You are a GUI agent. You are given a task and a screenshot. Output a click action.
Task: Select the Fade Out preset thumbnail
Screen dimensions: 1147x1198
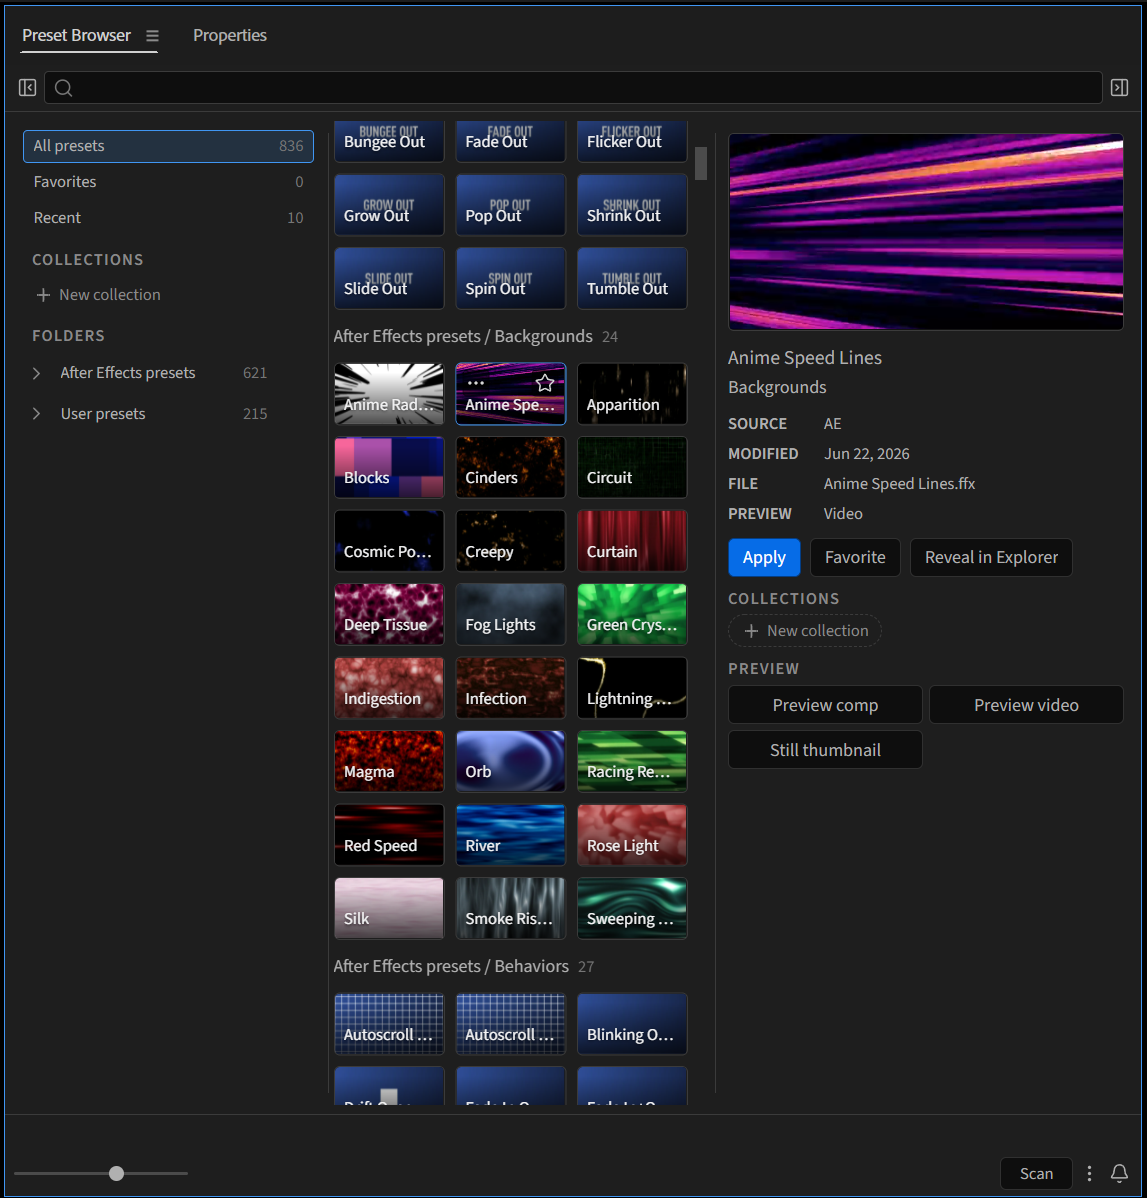click(x=510, y=141)
